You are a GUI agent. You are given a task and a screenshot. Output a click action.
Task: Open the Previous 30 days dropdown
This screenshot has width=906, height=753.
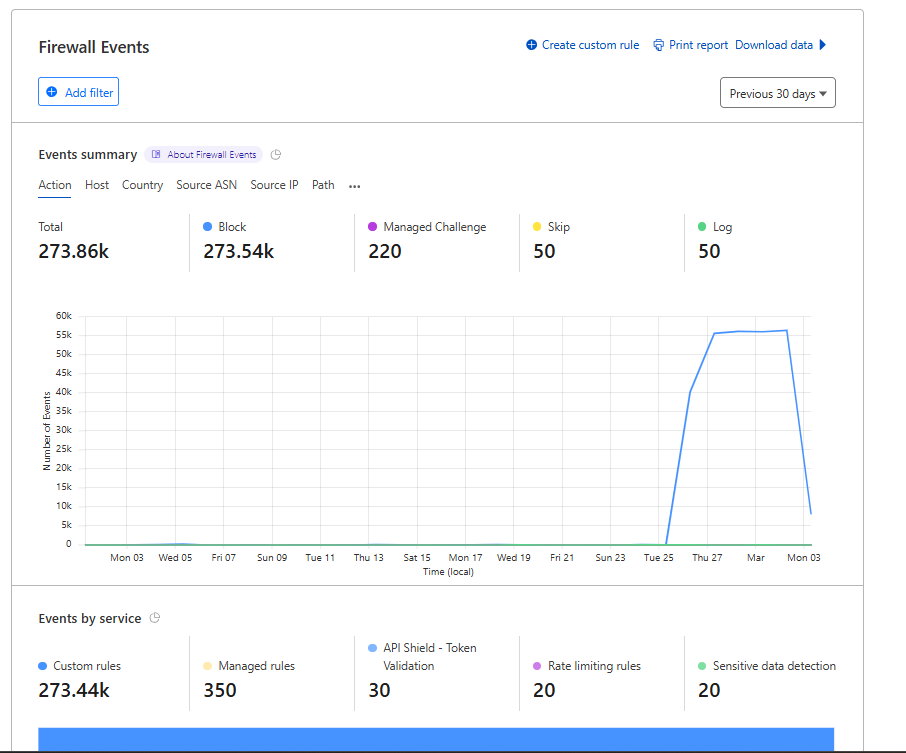coord(777,93)
